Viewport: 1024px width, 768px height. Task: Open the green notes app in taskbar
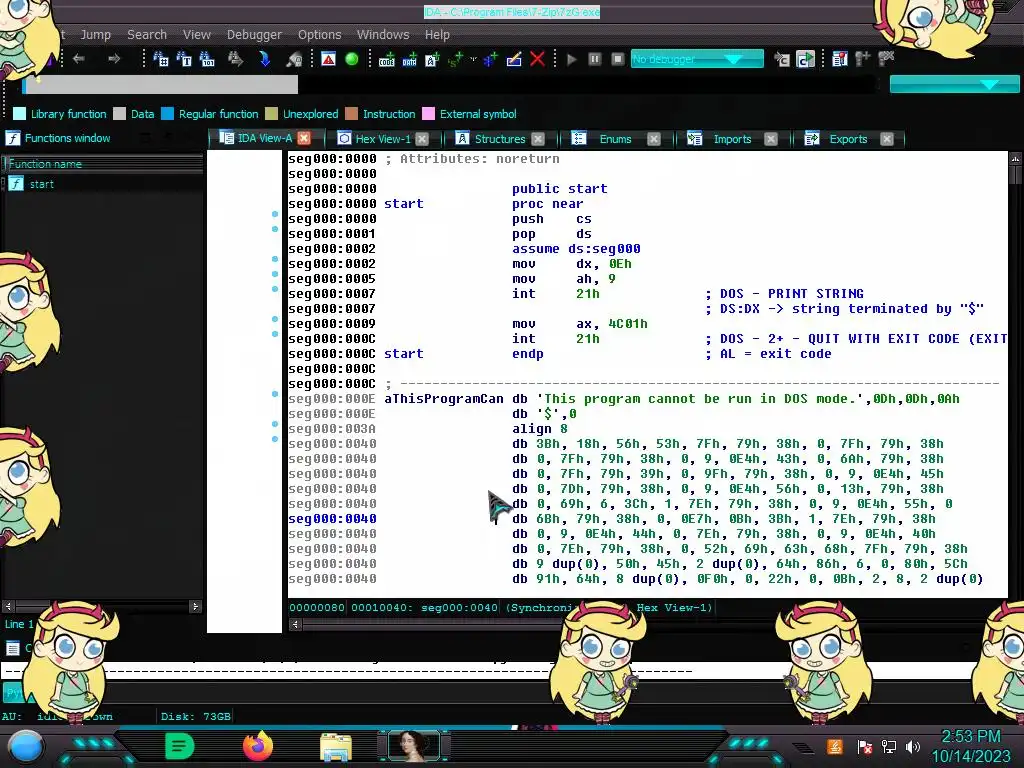click(x=180, y=746)
